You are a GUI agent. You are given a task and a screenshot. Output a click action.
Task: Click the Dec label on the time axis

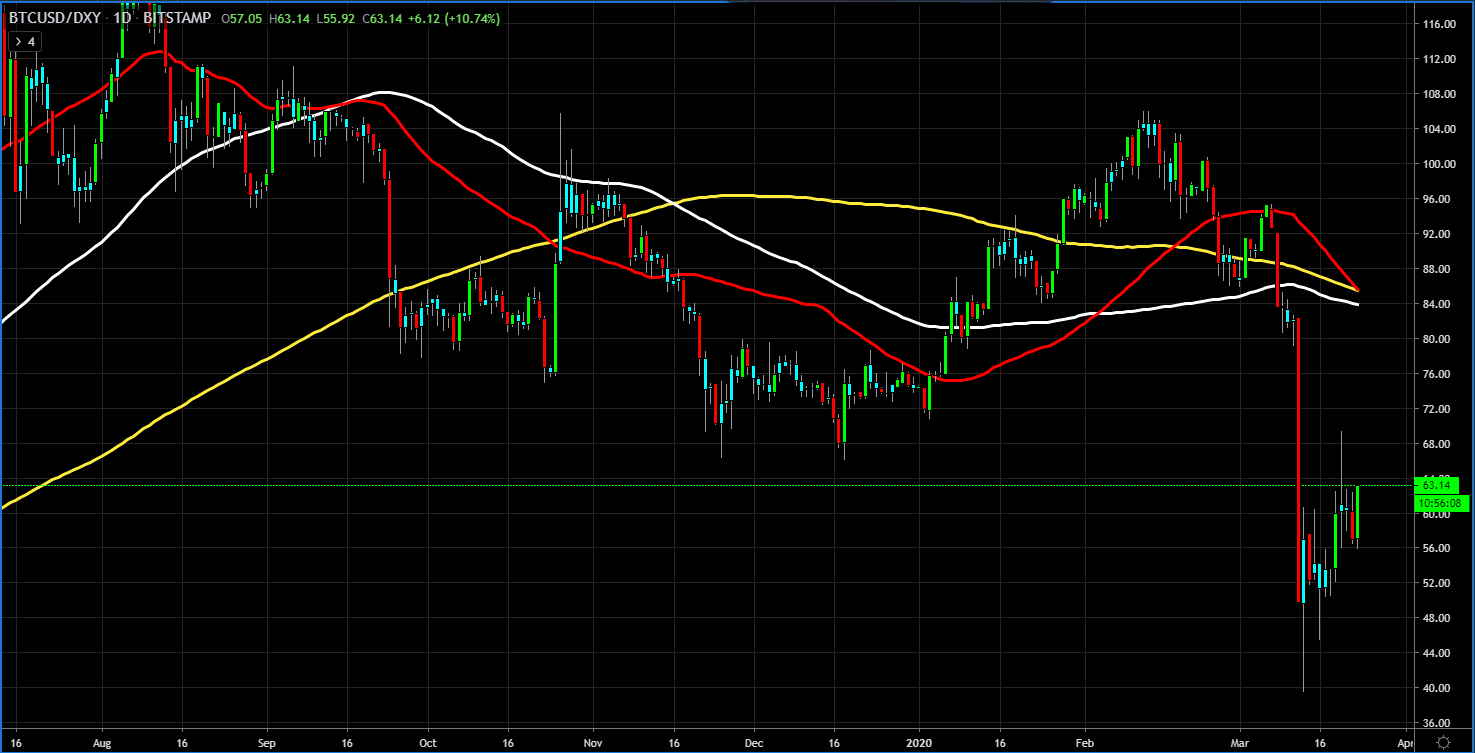click(755, 744)
